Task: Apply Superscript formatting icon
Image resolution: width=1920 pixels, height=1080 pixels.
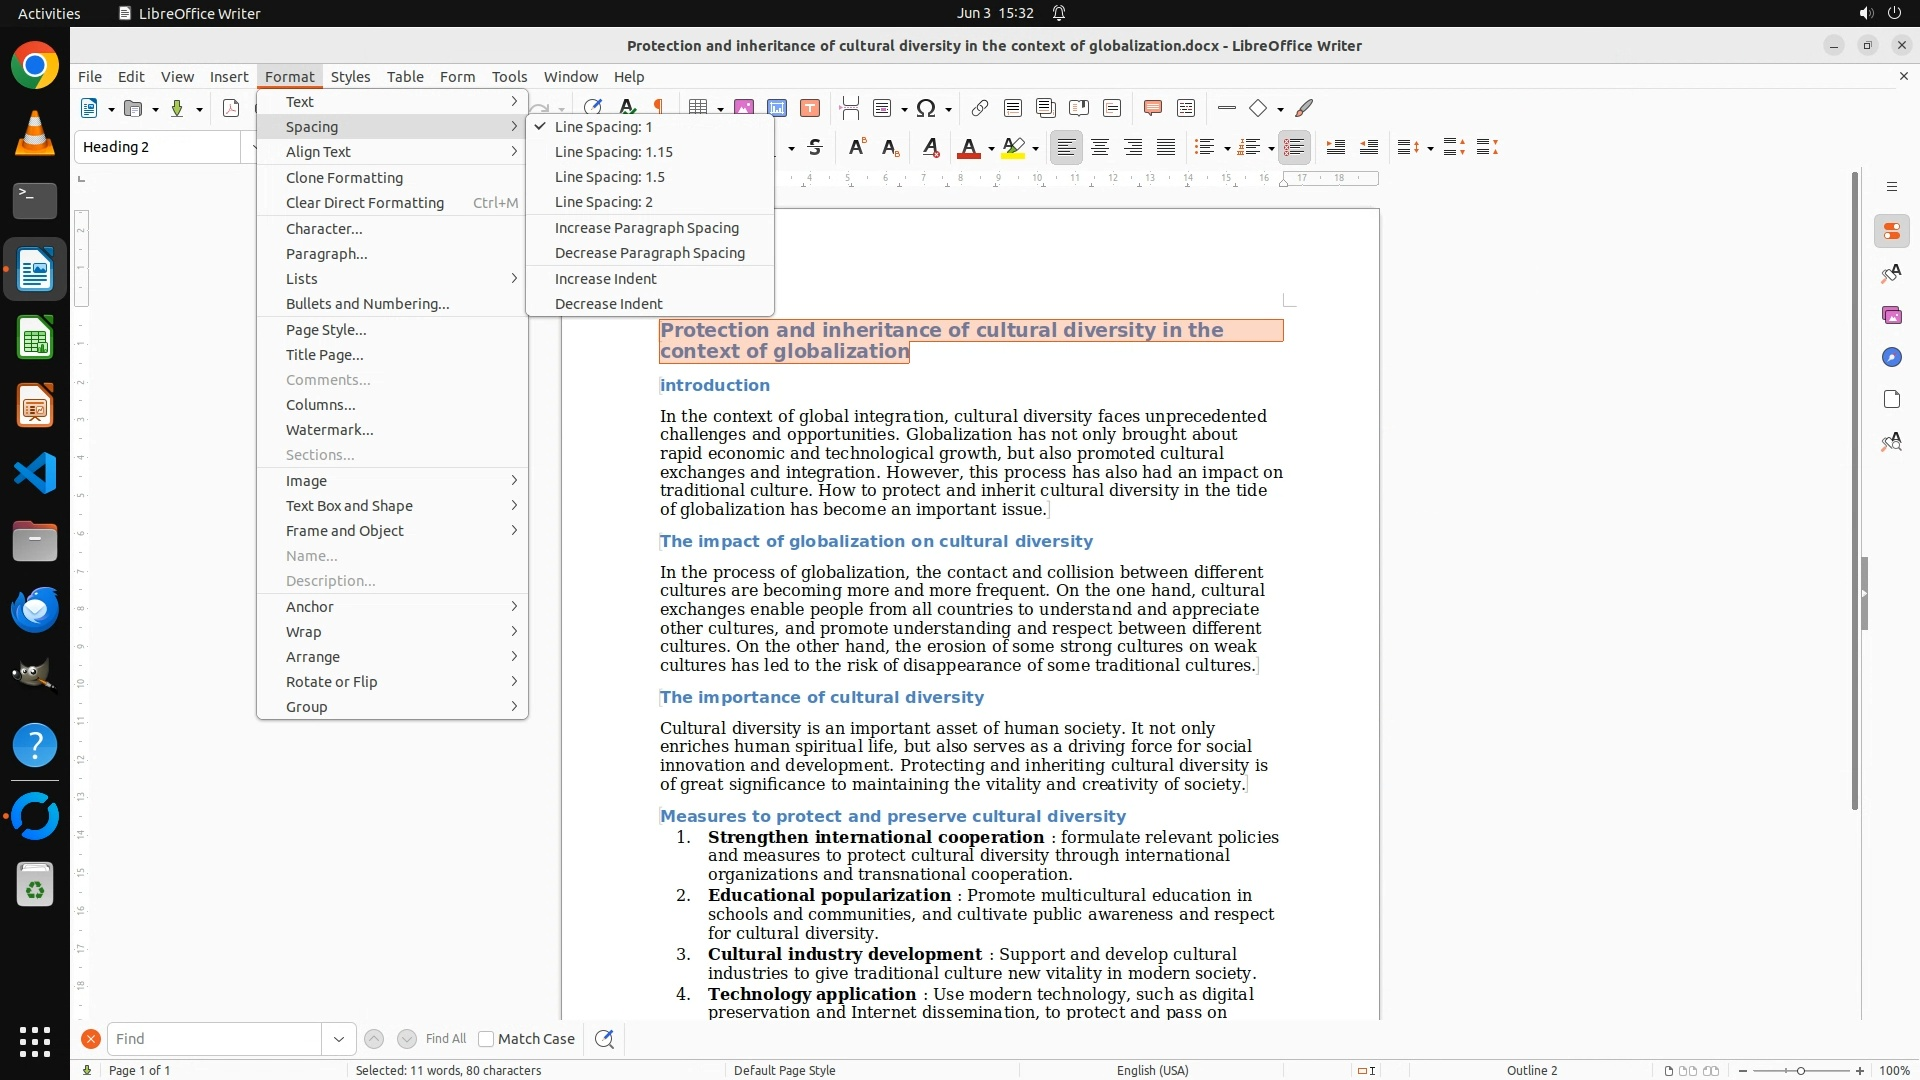Action: pyautogui.click(x=856, y=148)
